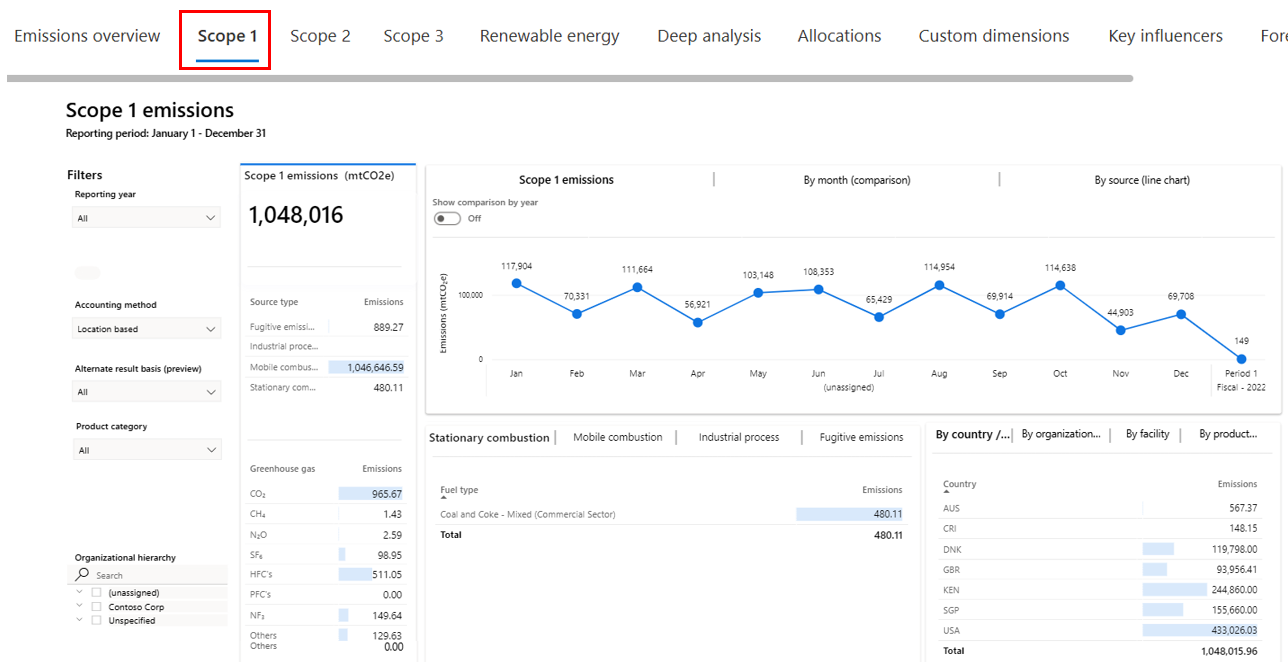Screen dimensions: 1288x662
Task: Click the horizontal scrollbar below the tabs
Action: point(570,78)
